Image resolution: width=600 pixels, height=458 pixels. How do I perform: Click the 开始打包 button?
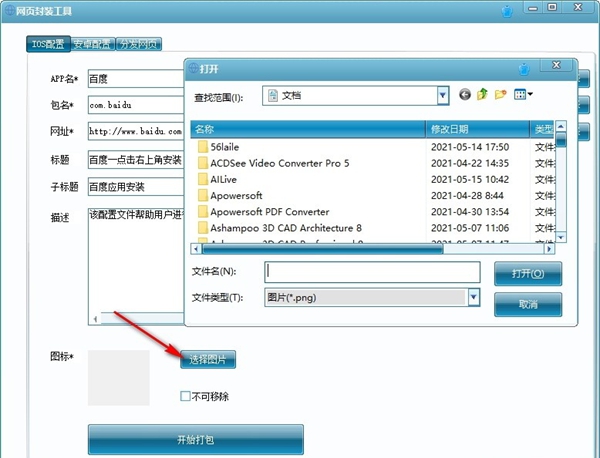point(196,440)
